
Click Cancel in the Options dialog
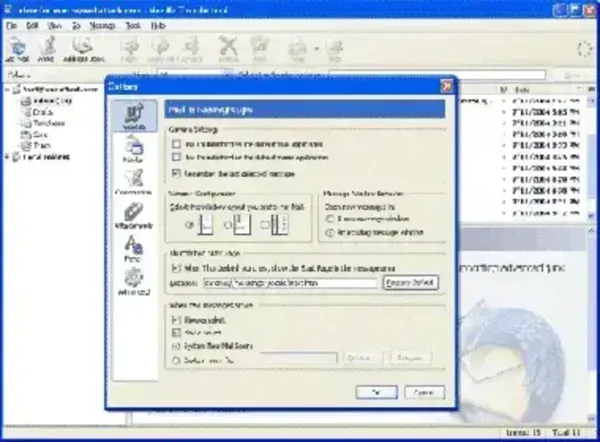tap(424, 392)
